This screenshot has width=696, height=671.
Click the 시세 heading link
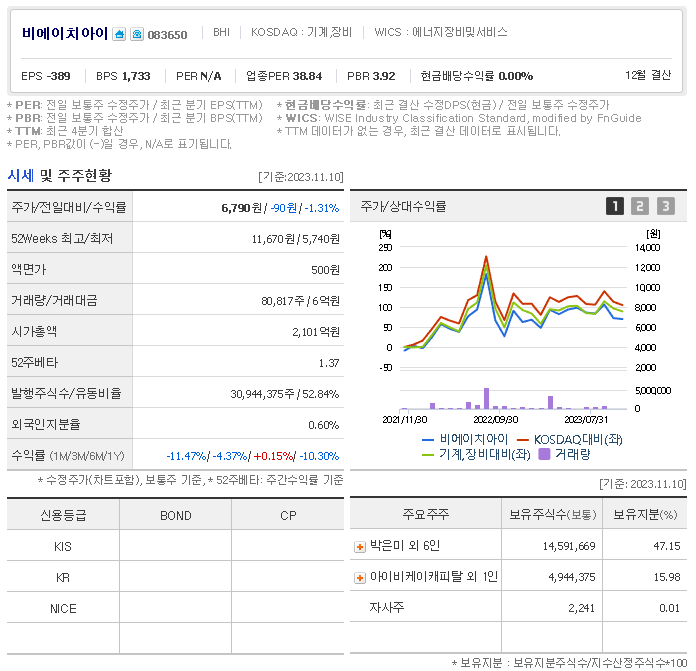[20, 176]
